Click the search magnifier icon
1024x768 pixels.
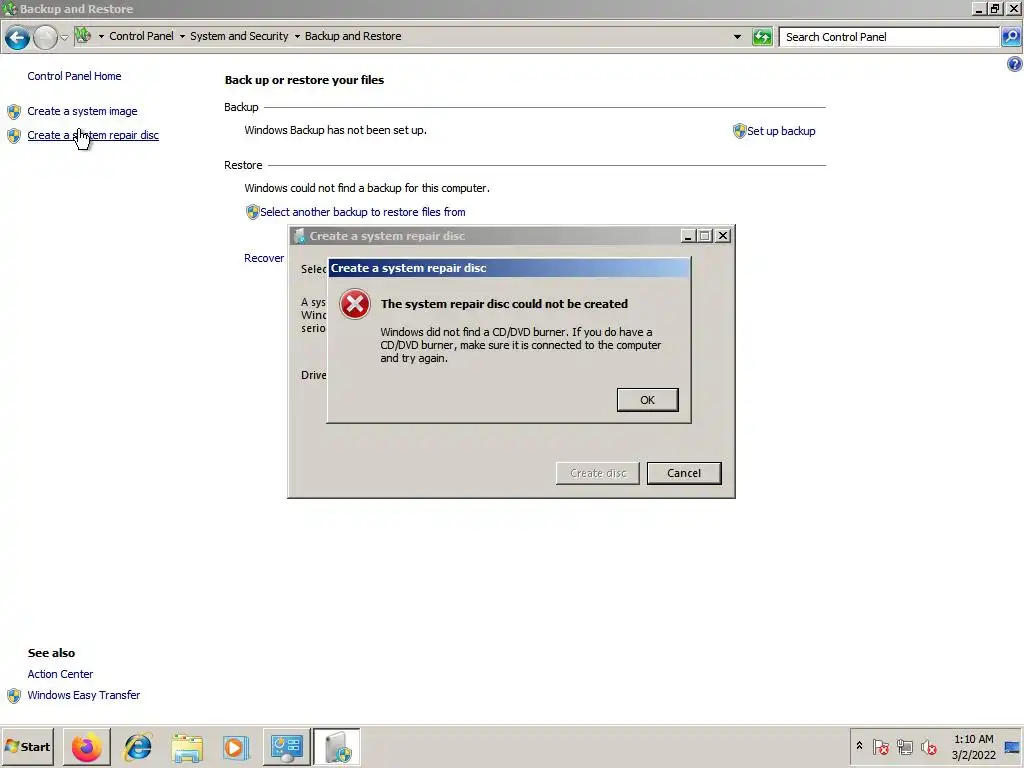click(1011, 37)
